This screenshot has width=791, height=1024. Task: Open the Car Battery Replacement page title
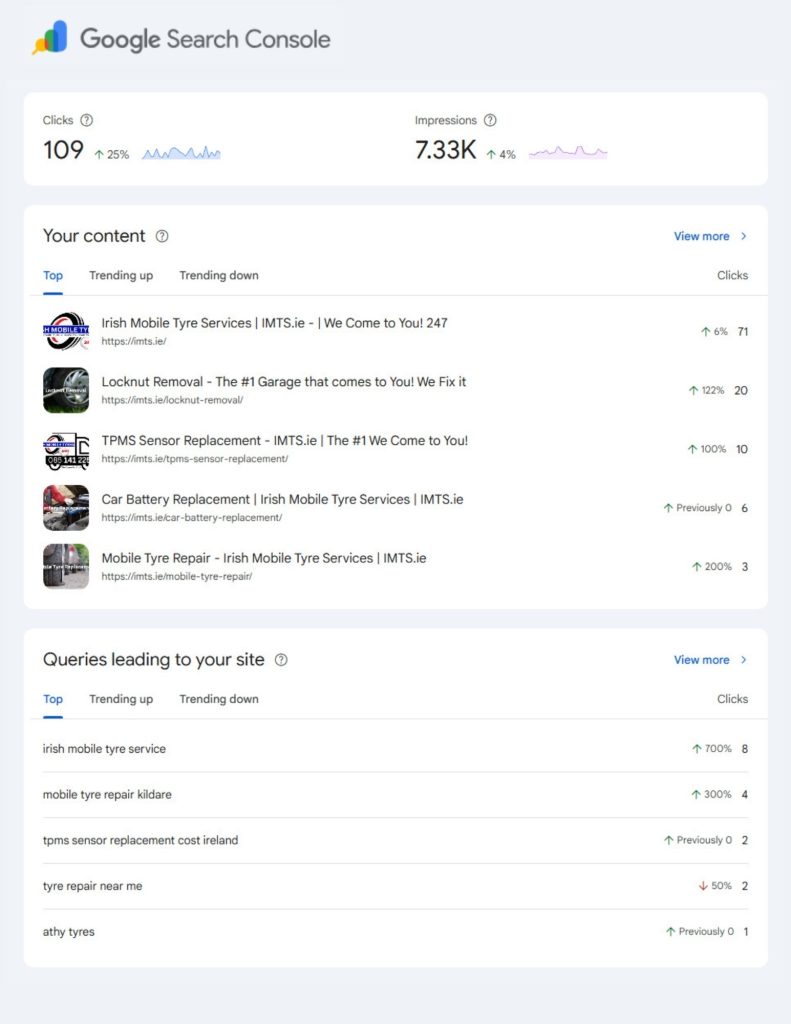click(282, 499)
